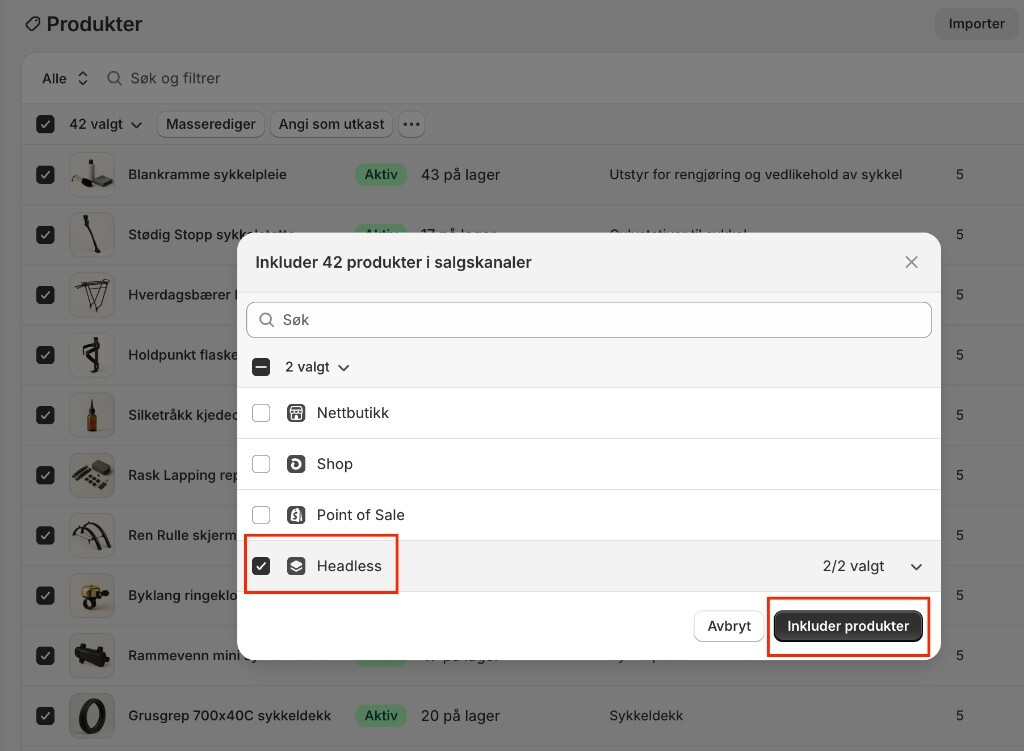Viewport: 1024px width, 751px height.
Task: Focus the Søk og filtrer field
Action: [176, 78]
